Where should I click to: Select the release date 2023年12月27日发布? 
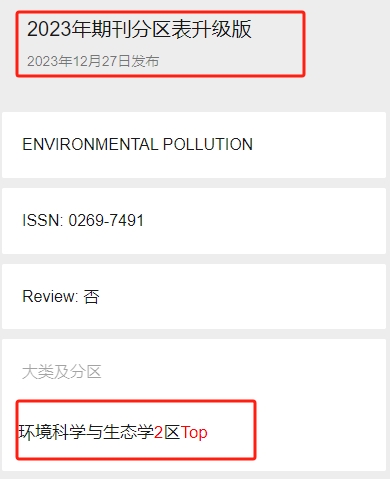[x=93, y=61]
